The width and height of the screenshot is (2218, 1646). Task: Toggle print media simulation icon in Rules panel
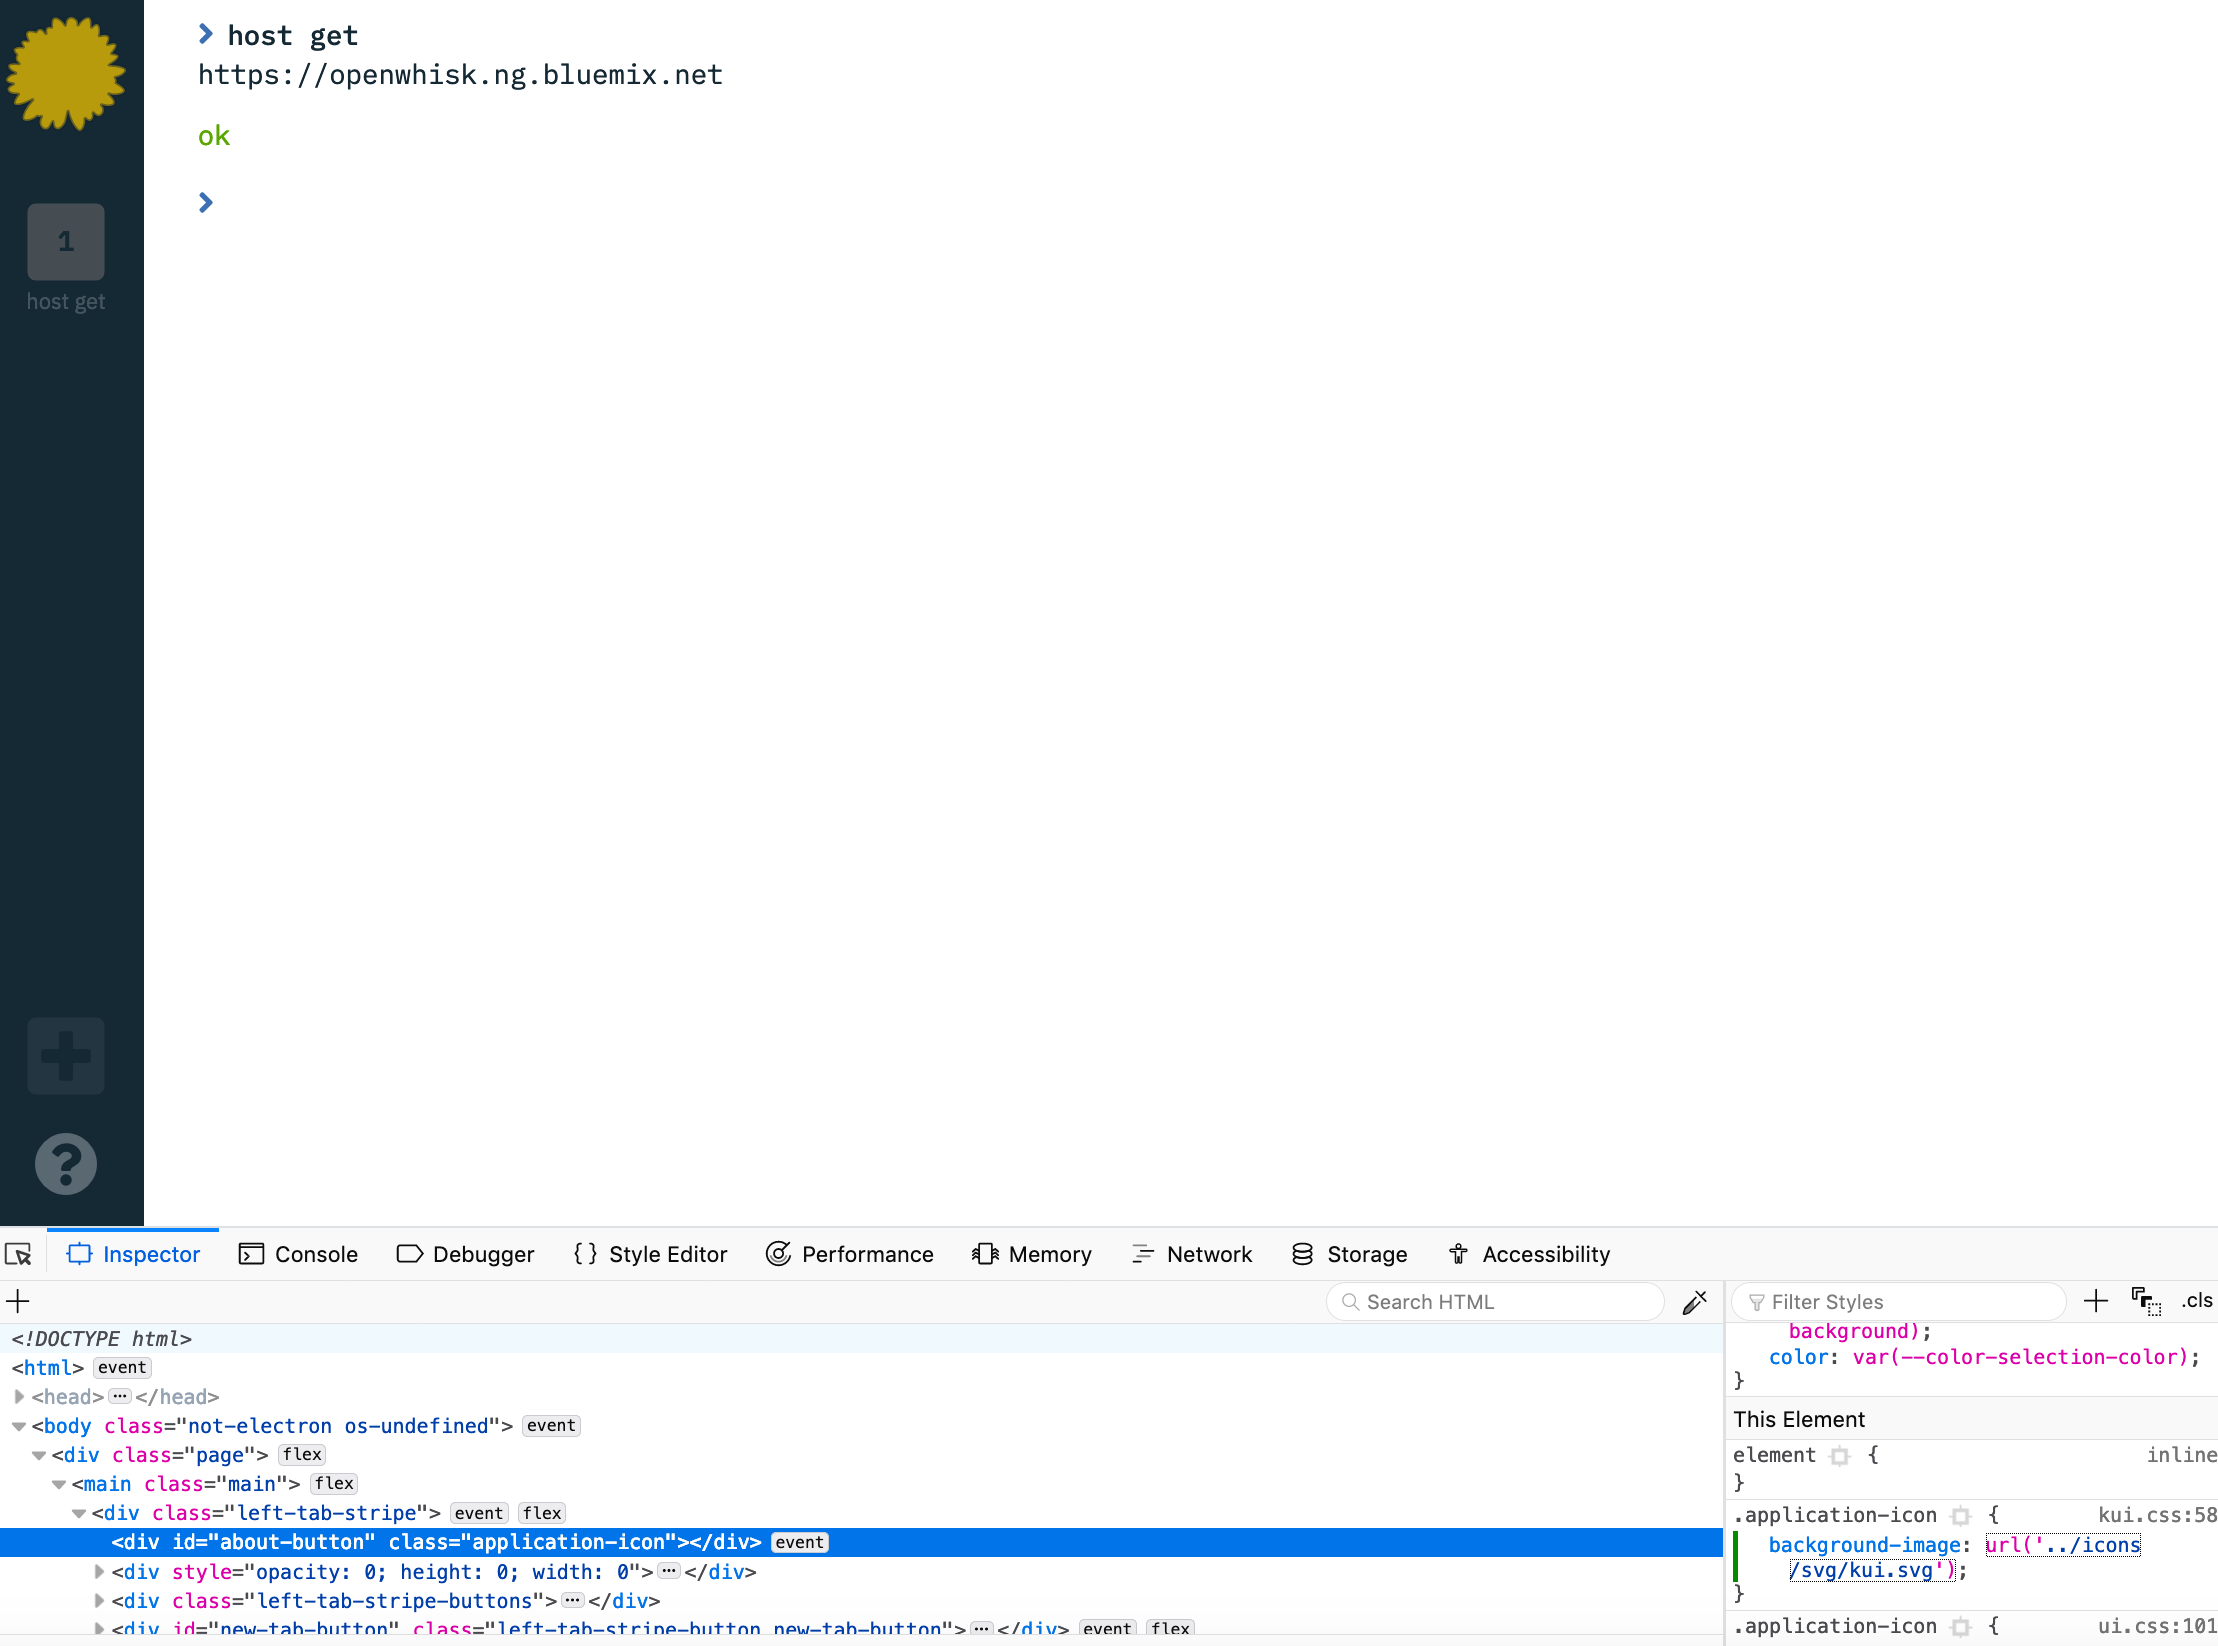(x=2146, y=1301)
